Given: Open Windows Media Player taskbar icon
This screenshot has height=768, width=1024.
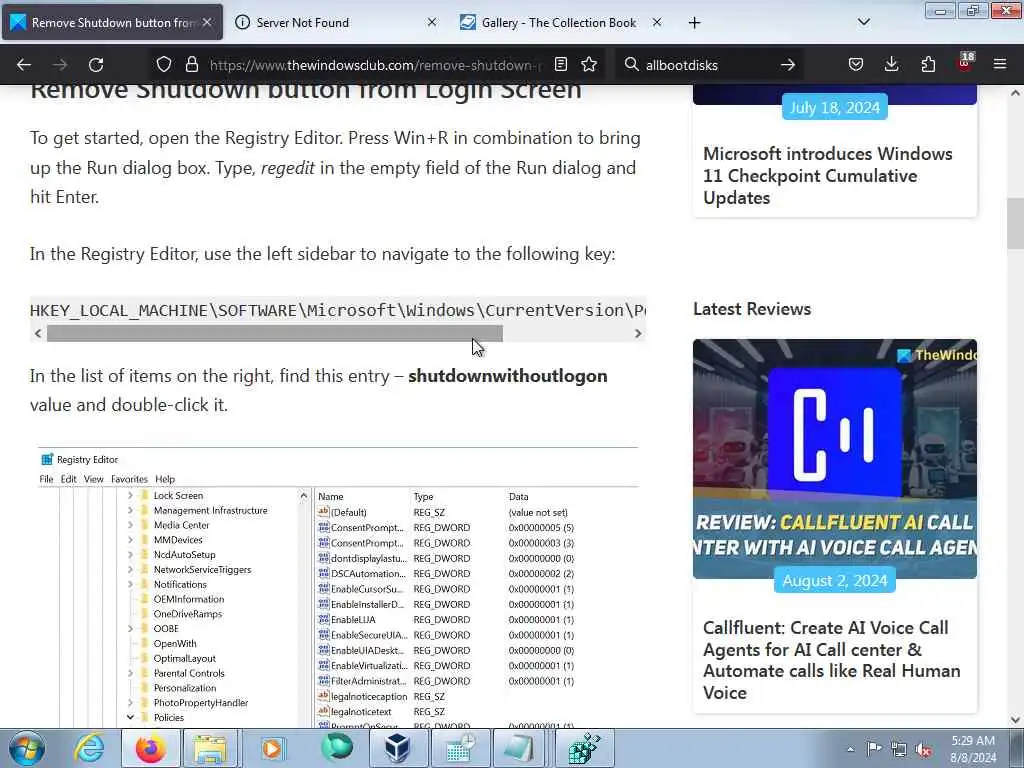Looking at the screenshot, I should point(272,748).
